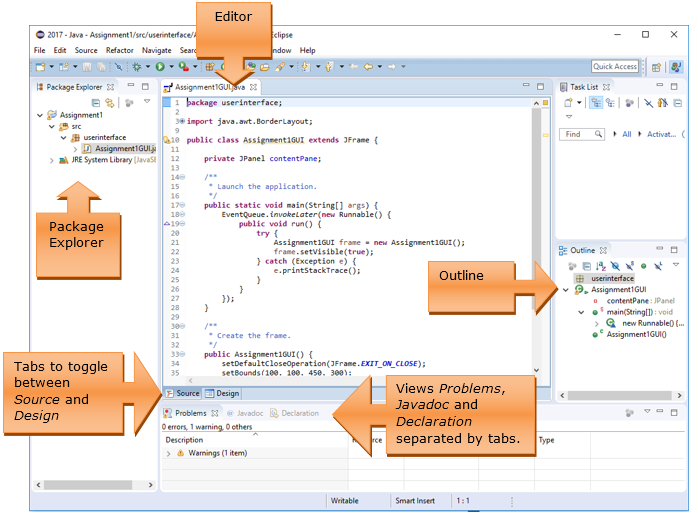Switch to the Javadoc tab

click(246, 414)
